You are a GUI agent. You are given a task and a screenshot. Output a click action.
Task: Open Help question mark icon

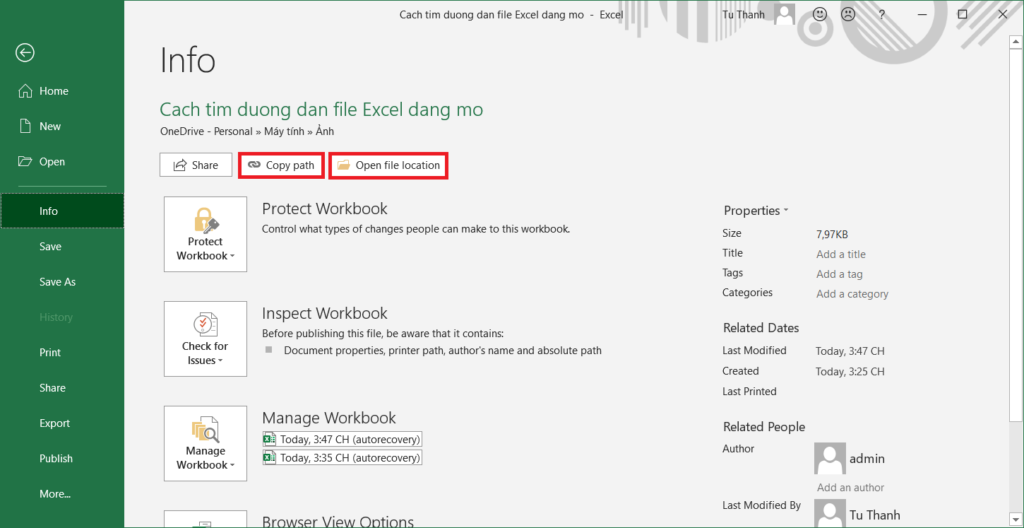[x=882, y=14]
